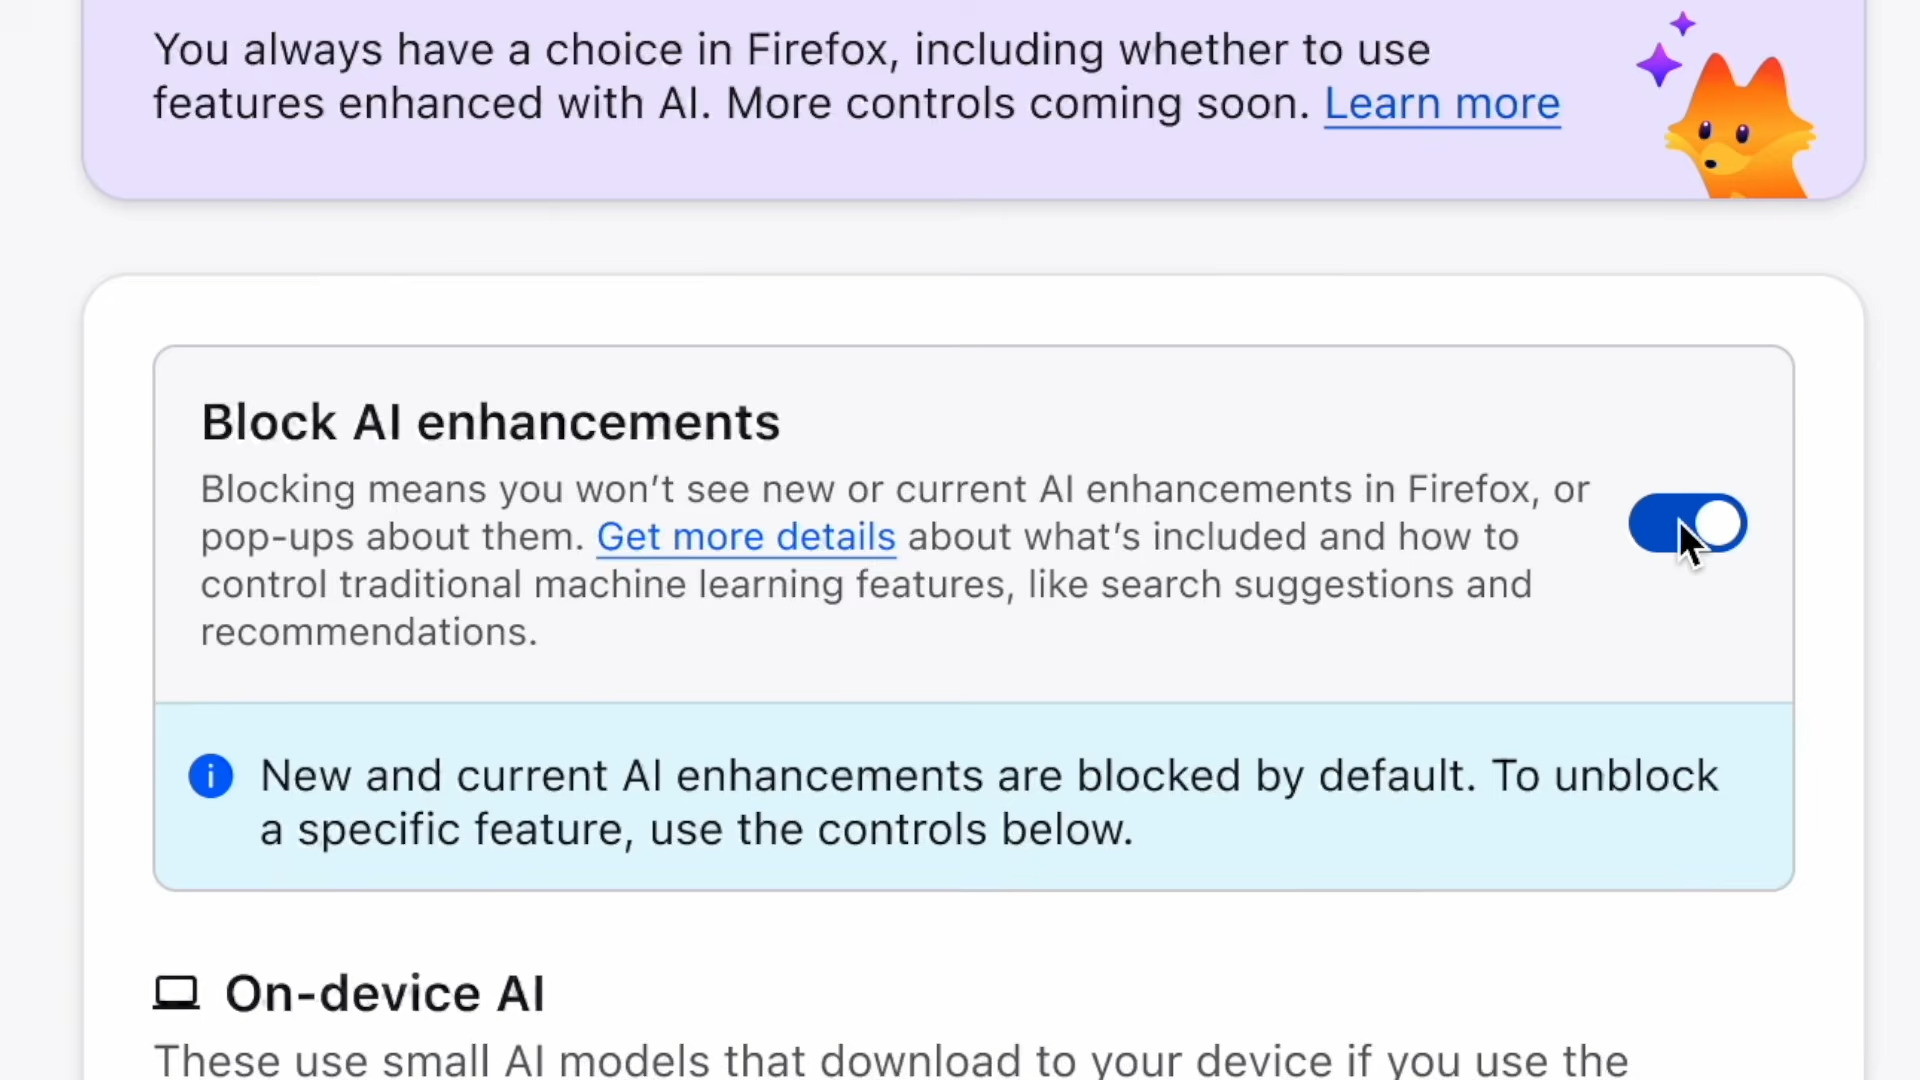Click the Block AI enhancements heading
This screenshot has width=1920, height=1080.
point(490,421)
